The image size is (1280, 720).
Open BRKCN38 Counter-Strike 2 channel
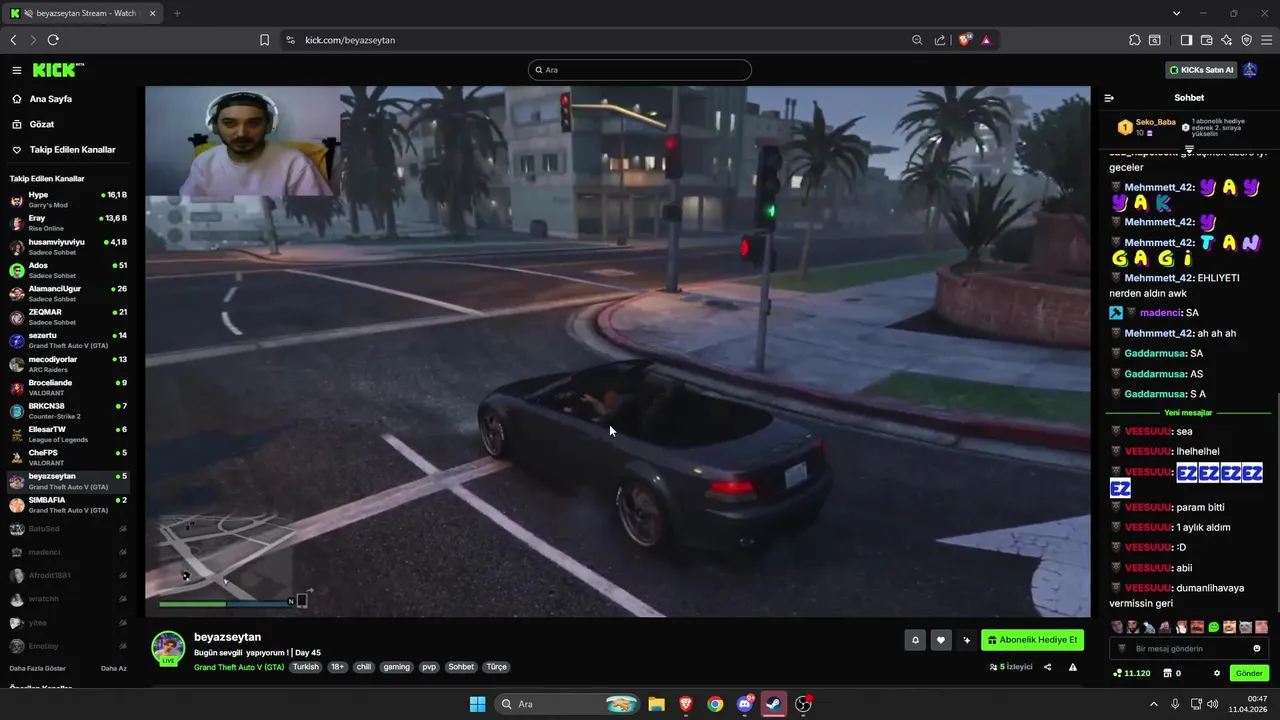coord(68,410)
